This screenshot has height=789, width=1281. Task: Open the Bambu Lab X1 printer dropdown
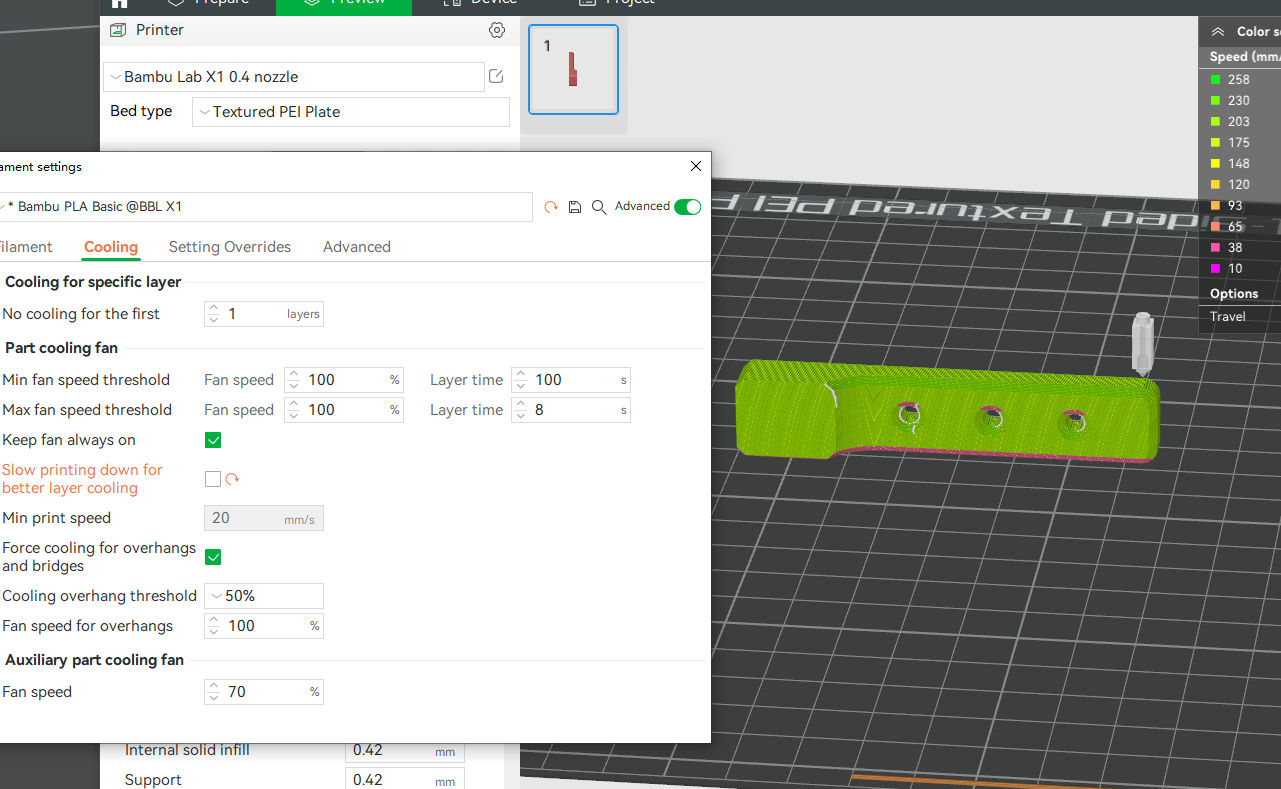(294, 76)
